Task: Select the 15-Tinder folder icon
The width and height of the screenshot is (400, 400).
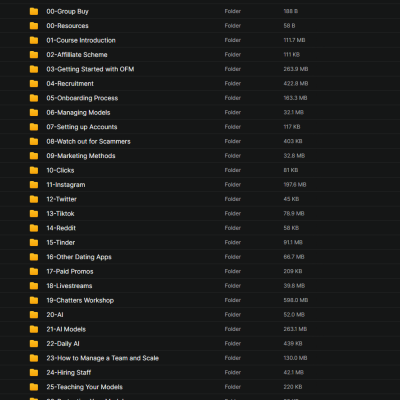Action: point(34,242)
